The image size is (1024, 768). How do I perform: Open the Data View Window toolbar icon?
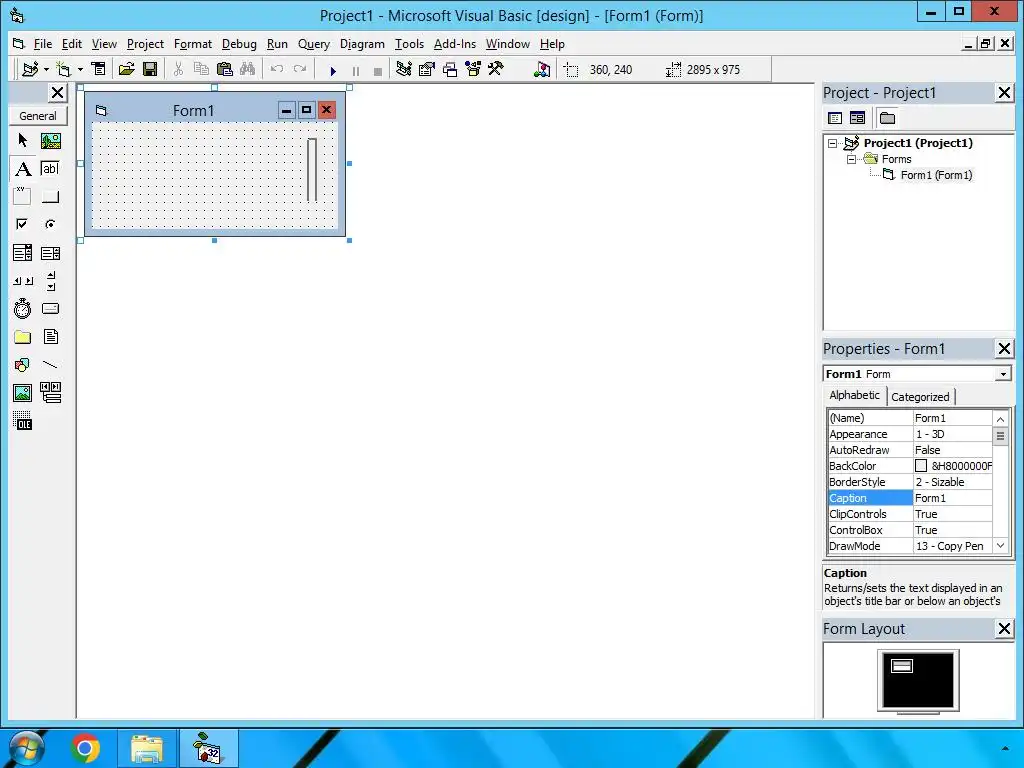[x=542, y=69]
